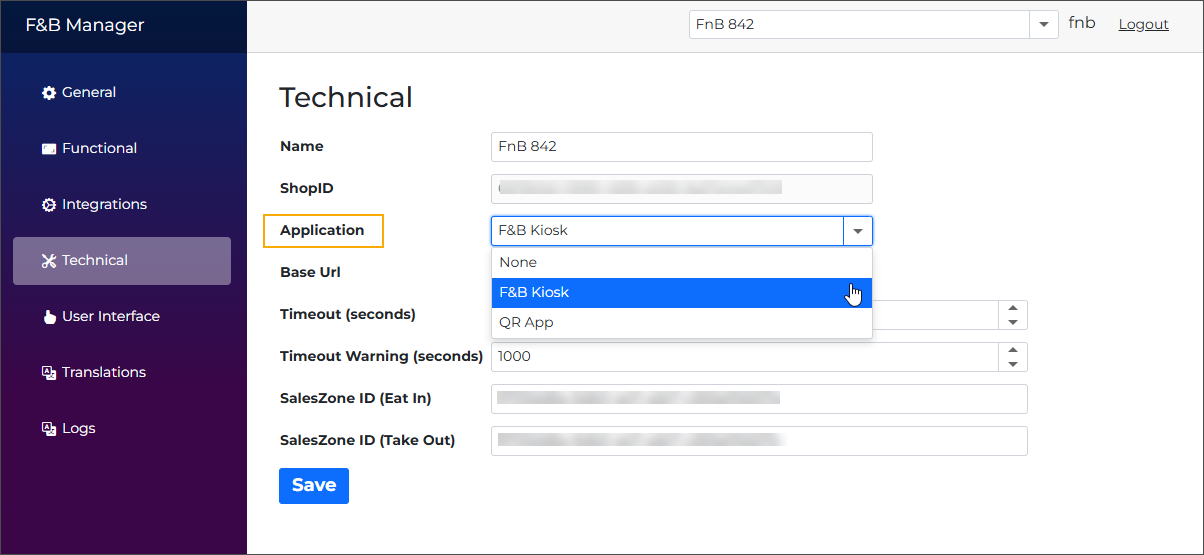
Task: Click the User Interface hand icon
Action: 49,317
